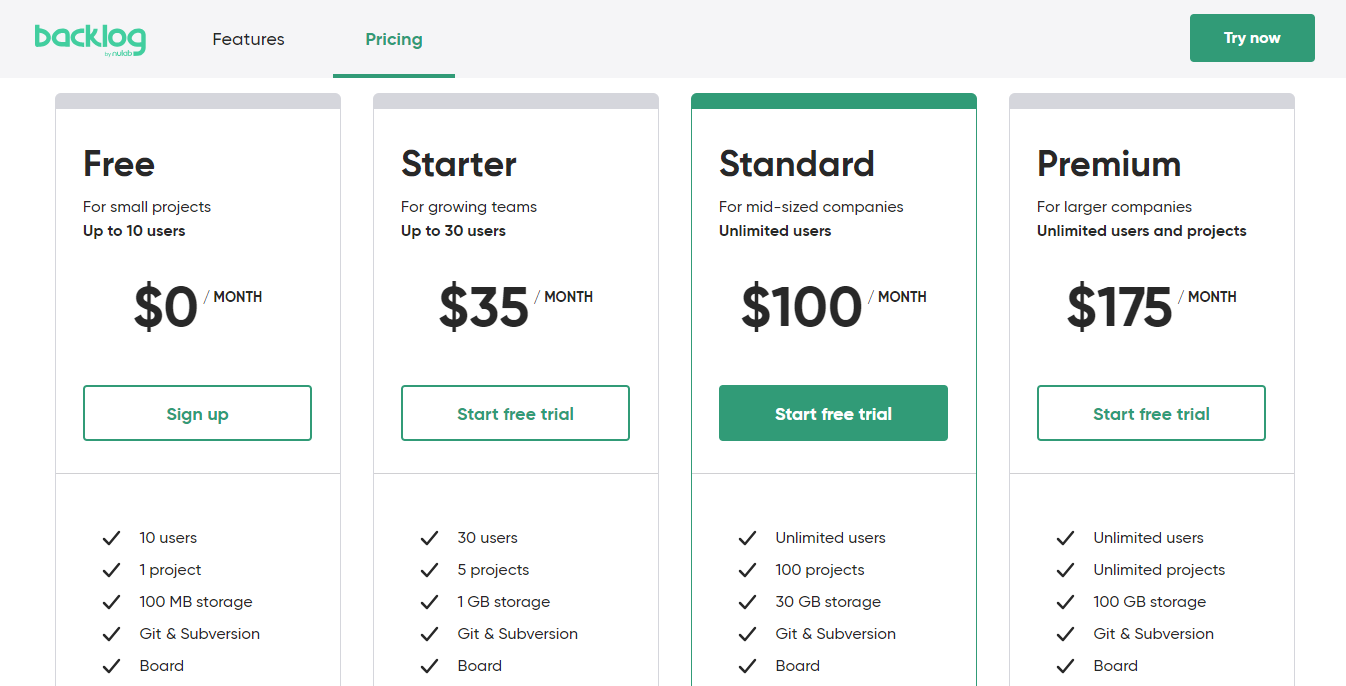Screen dimensions: 1346x686
Task: Click the $100 per month price
Action: (802, 307)
